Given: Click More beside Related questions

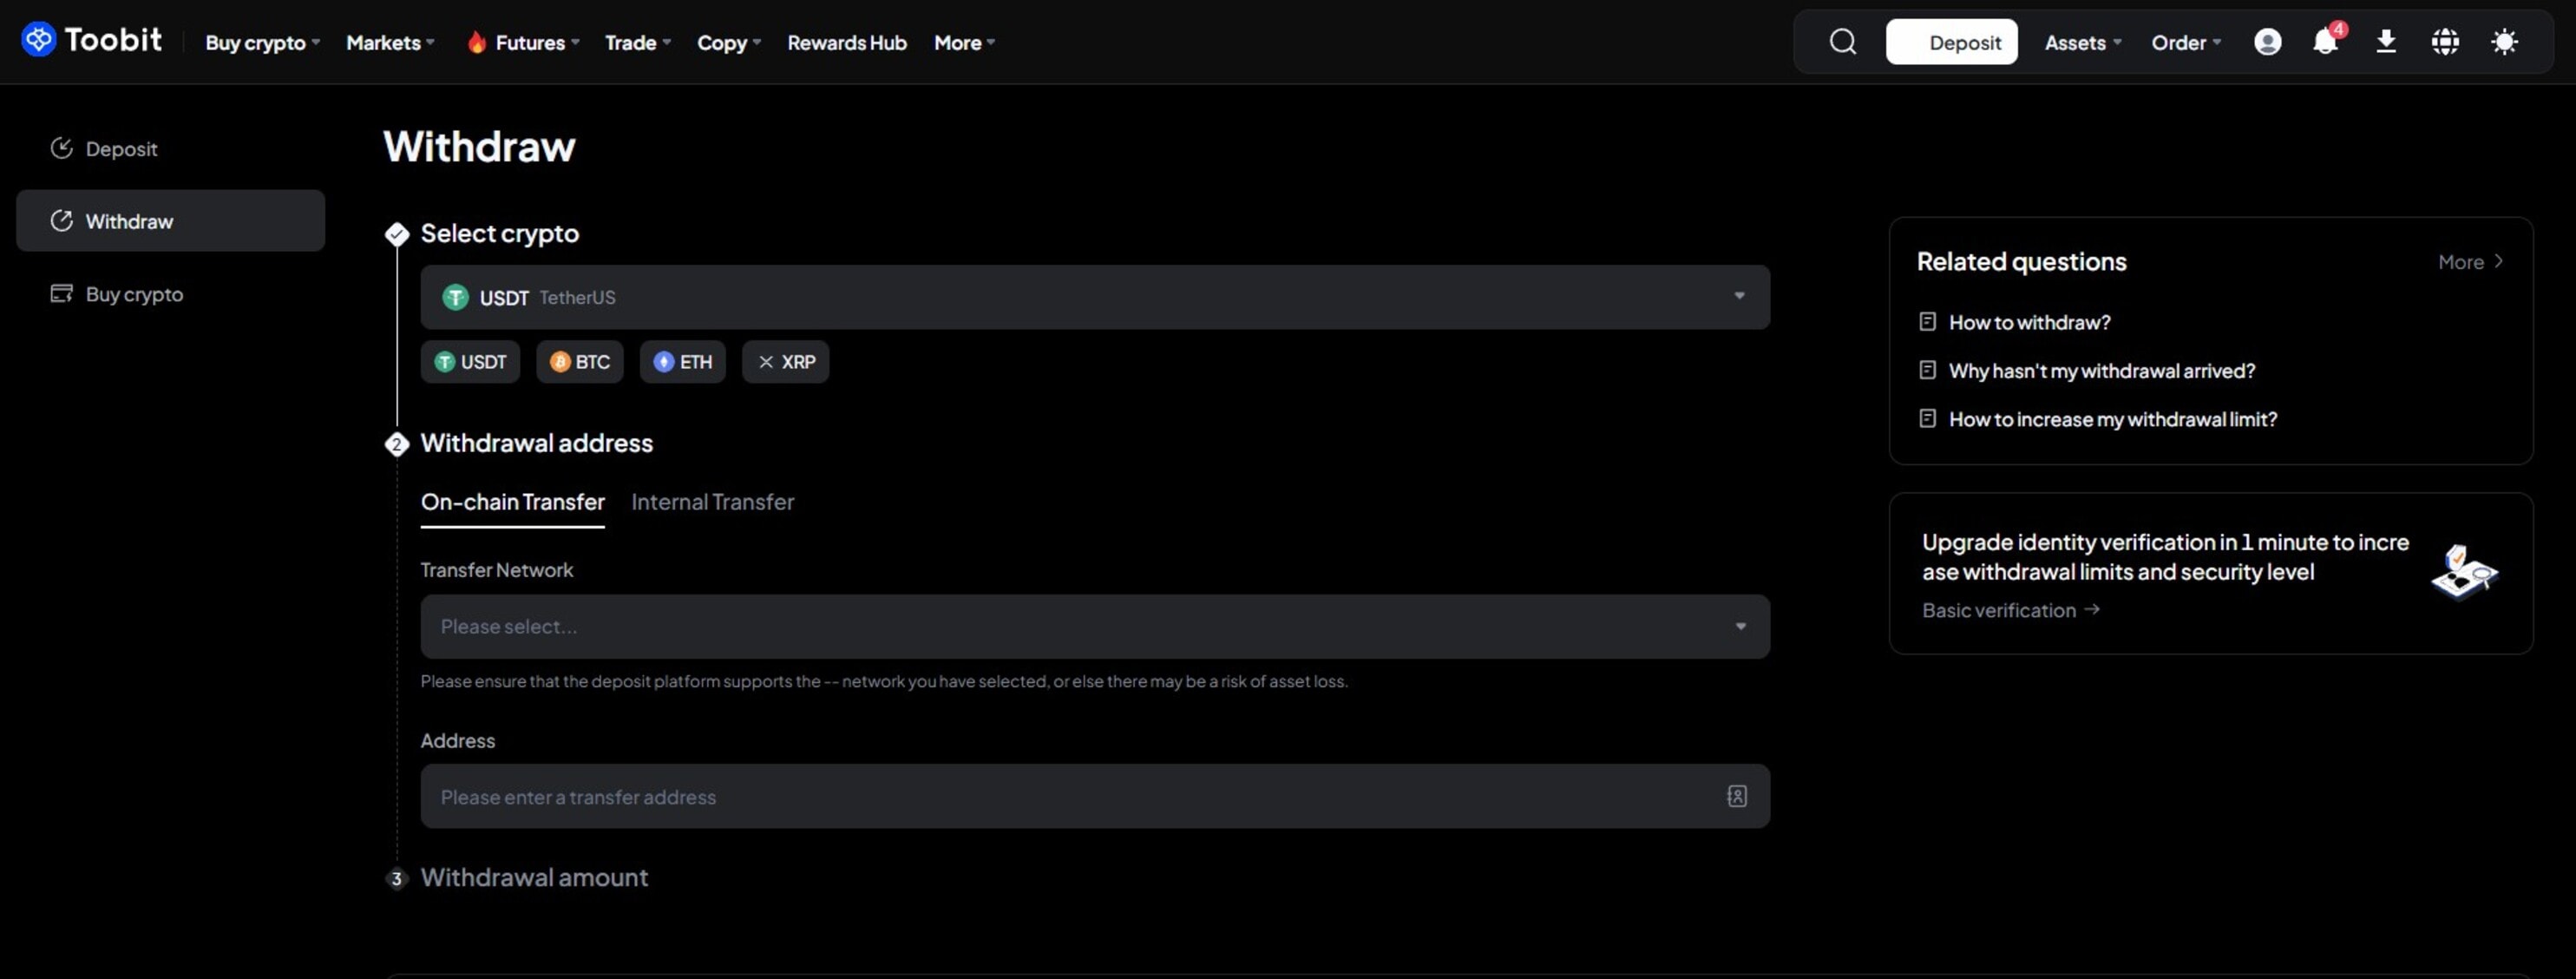Looking at the screenshot, I should 2469,261.
